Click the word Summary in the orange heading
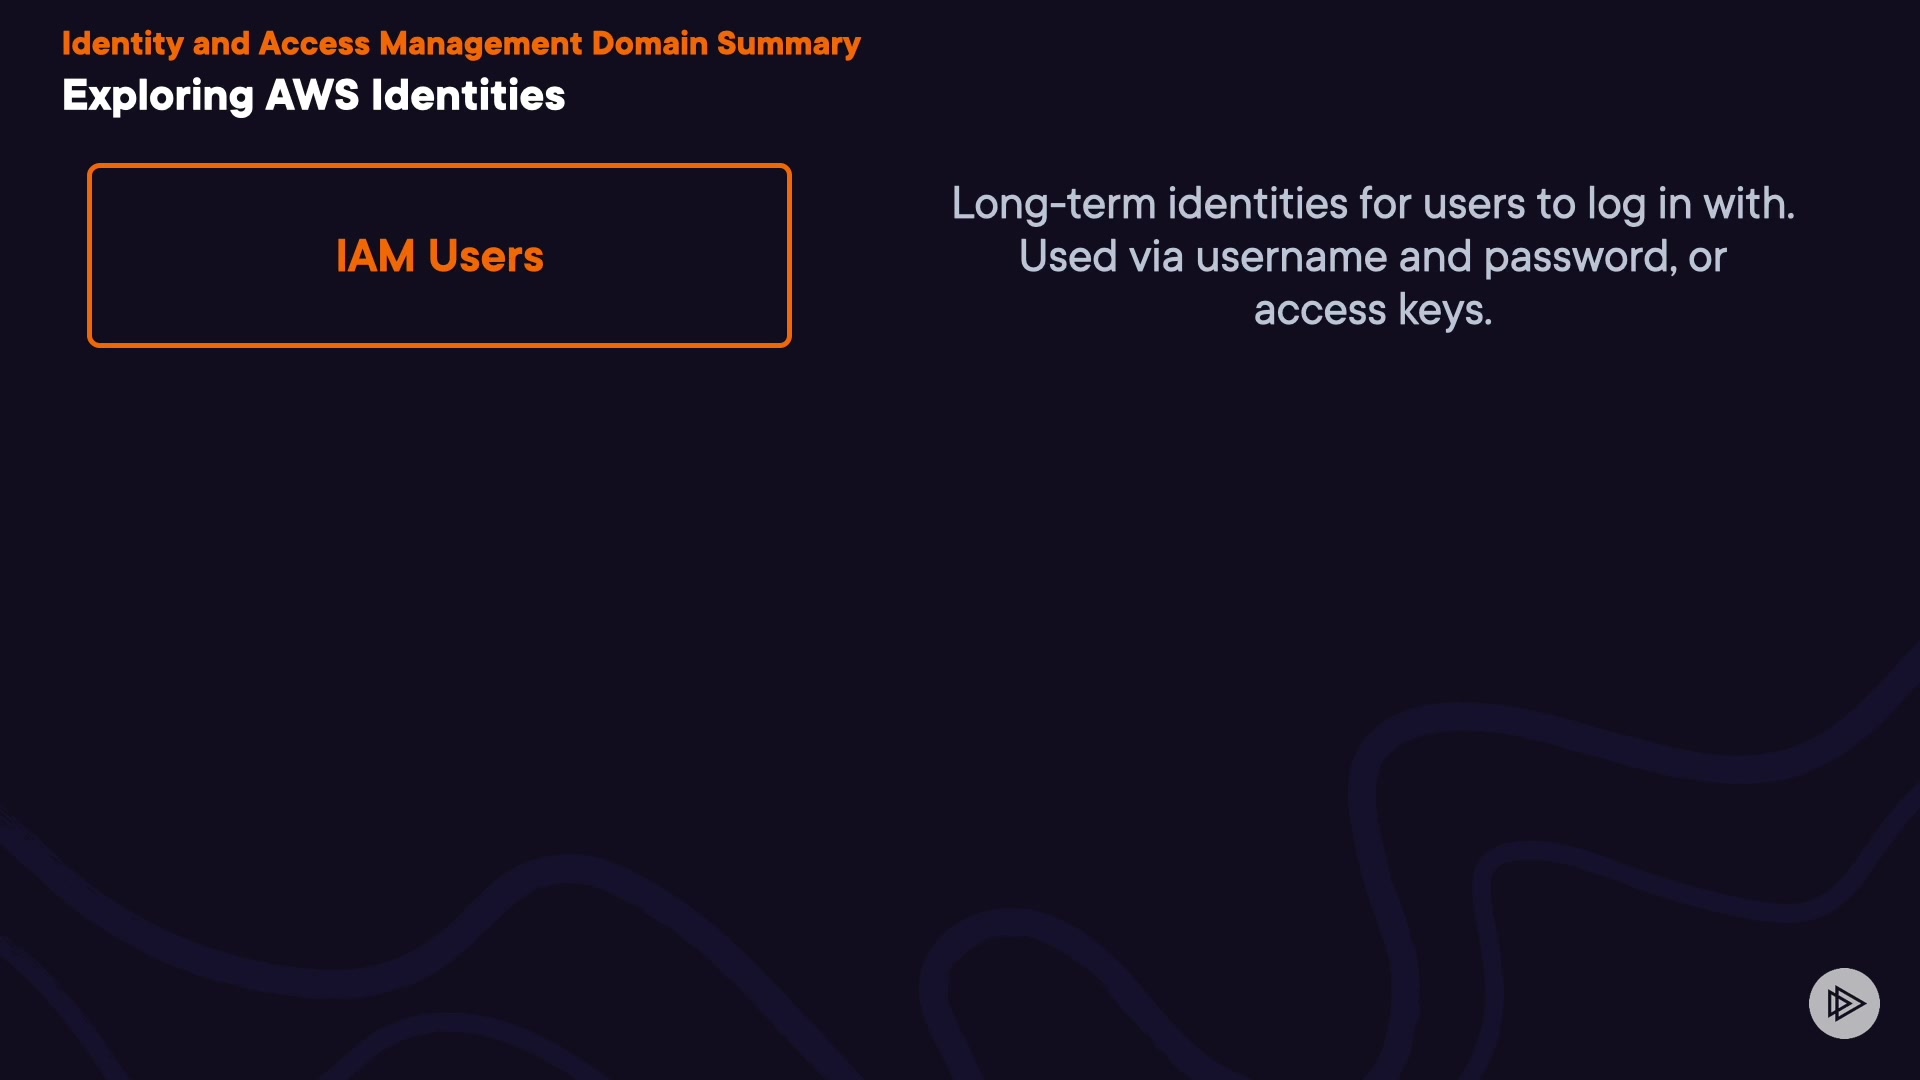Screen dimensions: 1920x1080 point(788,44)
